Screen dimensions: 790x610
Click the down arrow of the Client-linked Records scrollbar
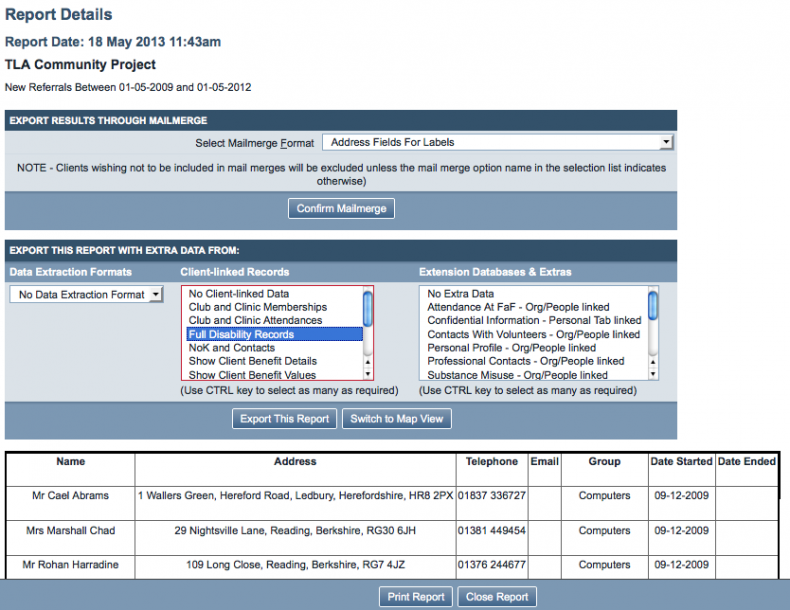[x=368, y=374]
